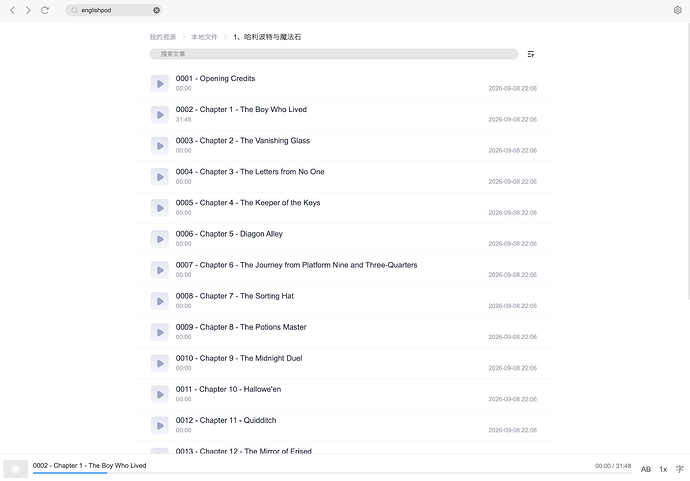Clear the englishpod search text
This screenshot has height=481, width=690.
pos(156,10)
